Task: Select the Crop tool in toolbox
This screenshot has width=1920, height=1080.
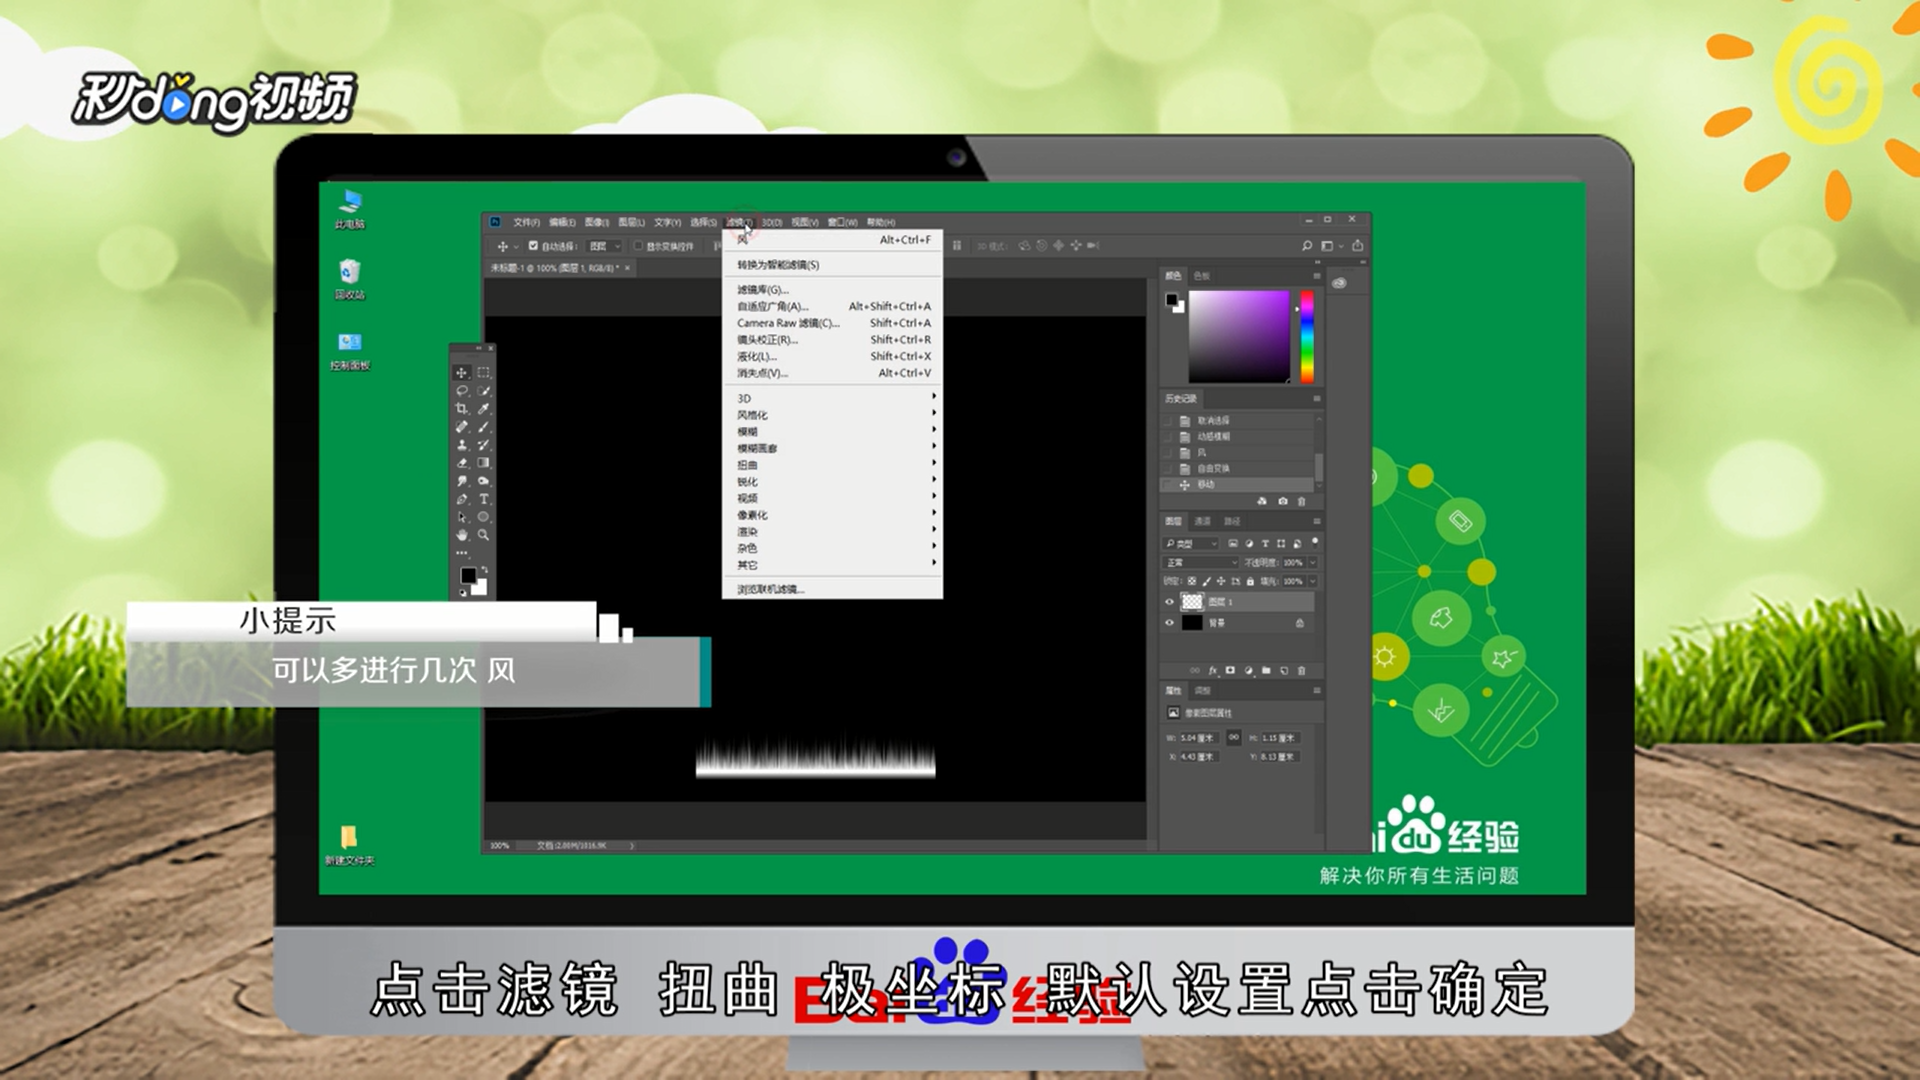Action: pos(461,409)
